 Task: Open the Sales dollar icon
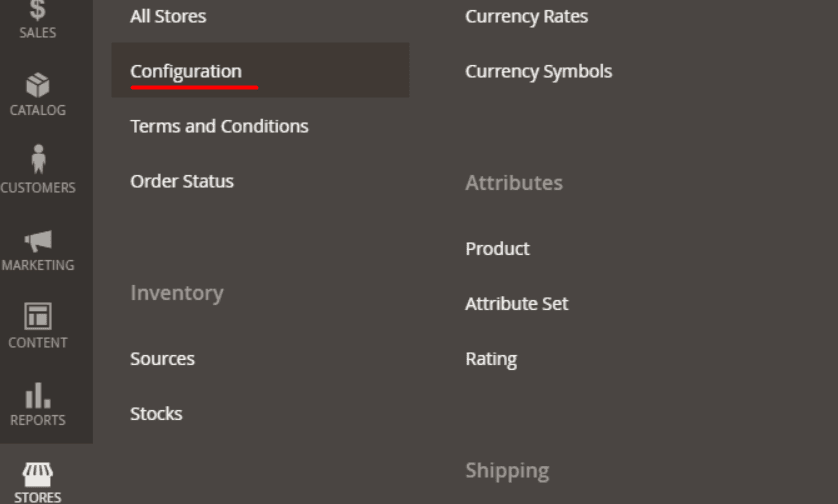[37, 10]
